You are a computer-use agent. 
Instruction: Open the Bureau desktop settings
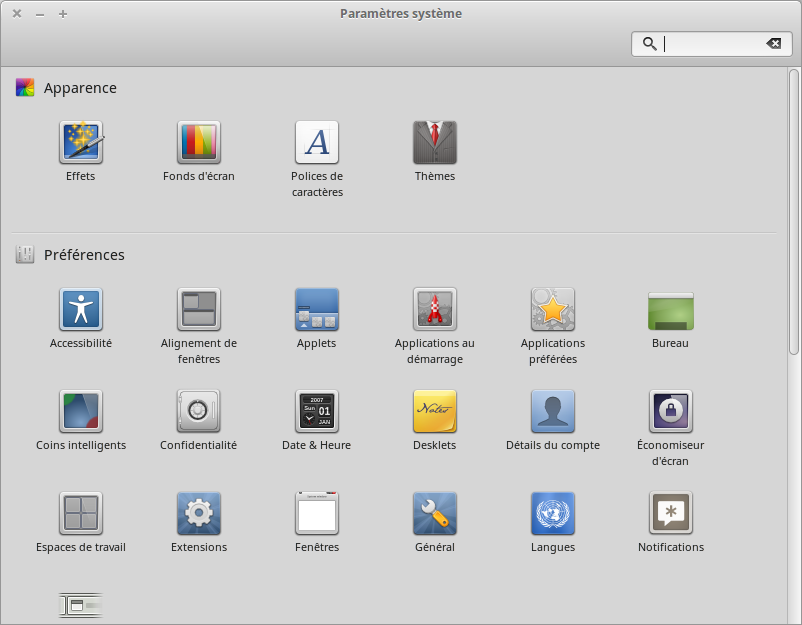click(671, 310)
